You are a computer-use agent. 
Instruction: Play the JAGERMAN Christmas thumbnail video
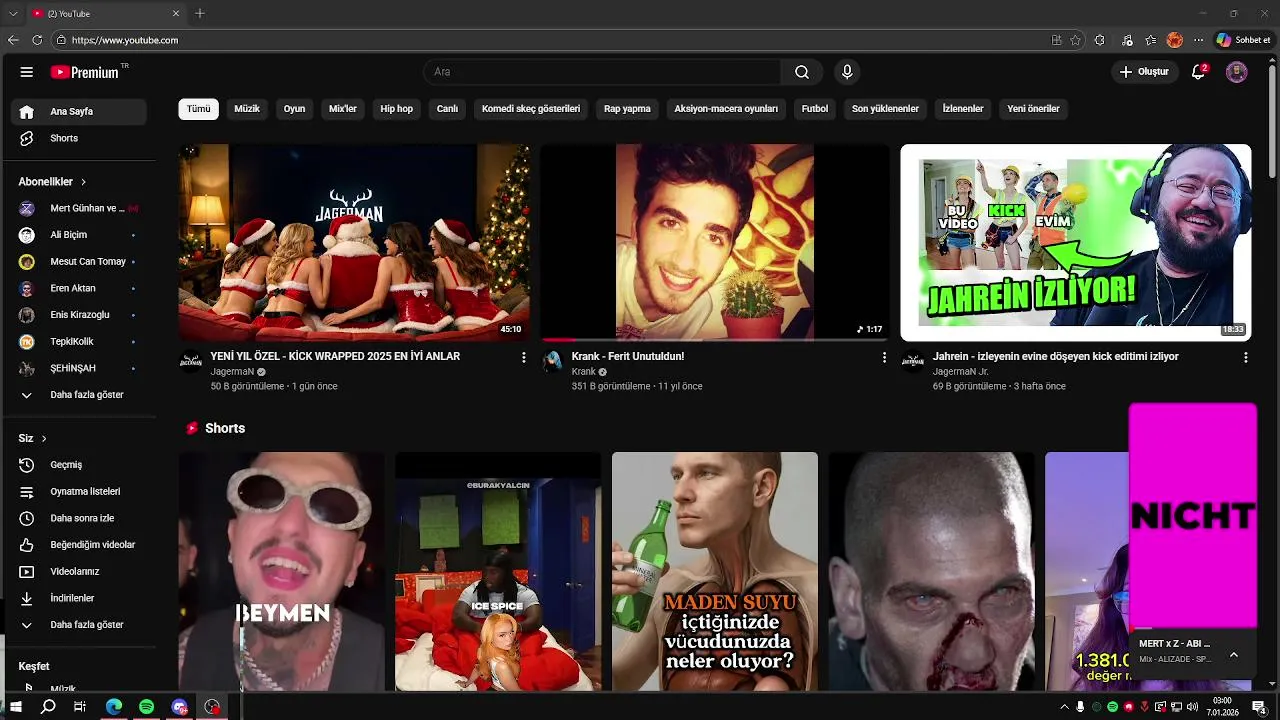pos(354,243)
